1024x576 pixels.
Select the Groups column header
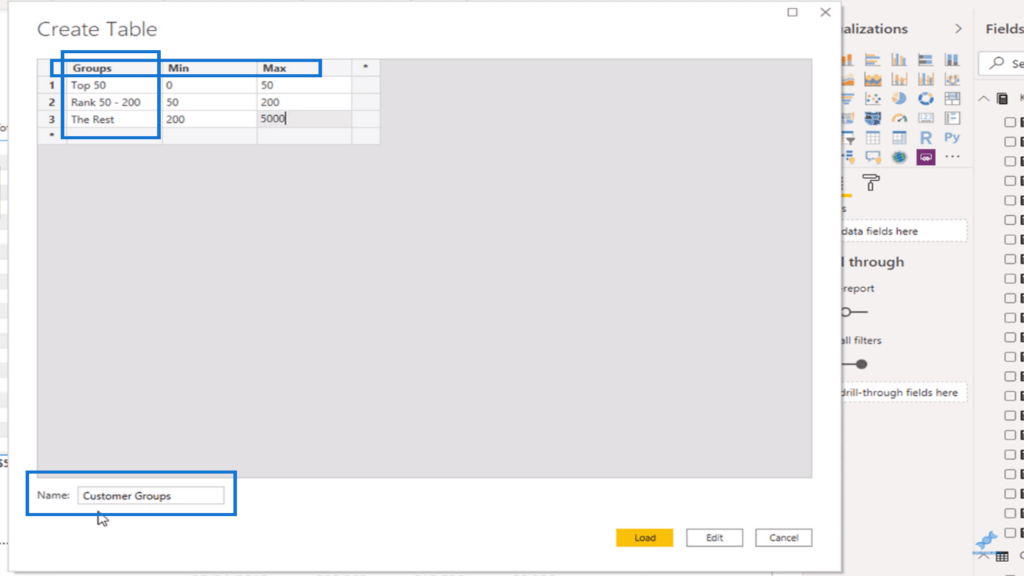pyautogui.click(x=114, y=67)
